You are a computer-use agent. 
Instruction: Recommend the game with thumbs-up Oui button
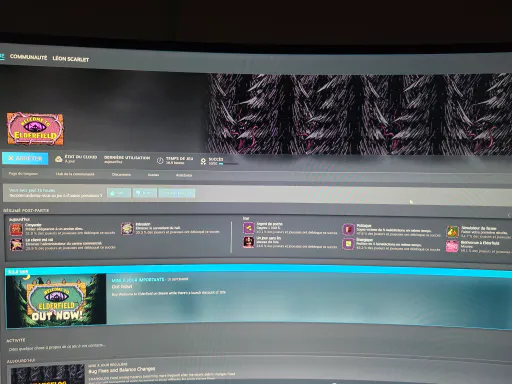119,193
